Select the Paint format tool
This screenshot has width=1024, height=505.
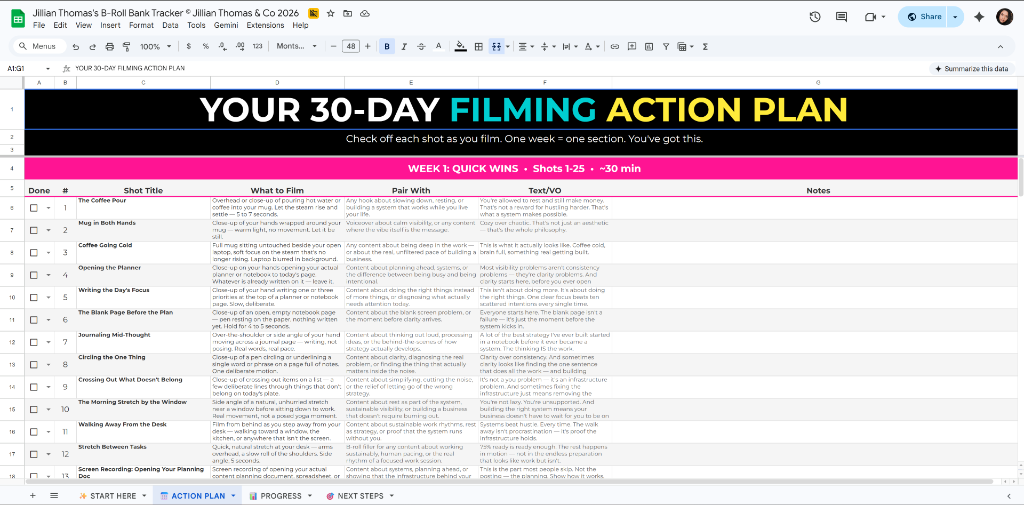127,46
